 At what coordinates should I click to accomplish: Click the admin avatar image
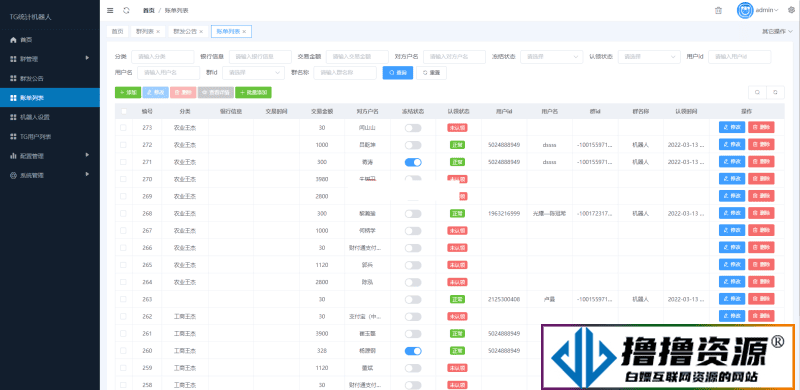[745, 10]
